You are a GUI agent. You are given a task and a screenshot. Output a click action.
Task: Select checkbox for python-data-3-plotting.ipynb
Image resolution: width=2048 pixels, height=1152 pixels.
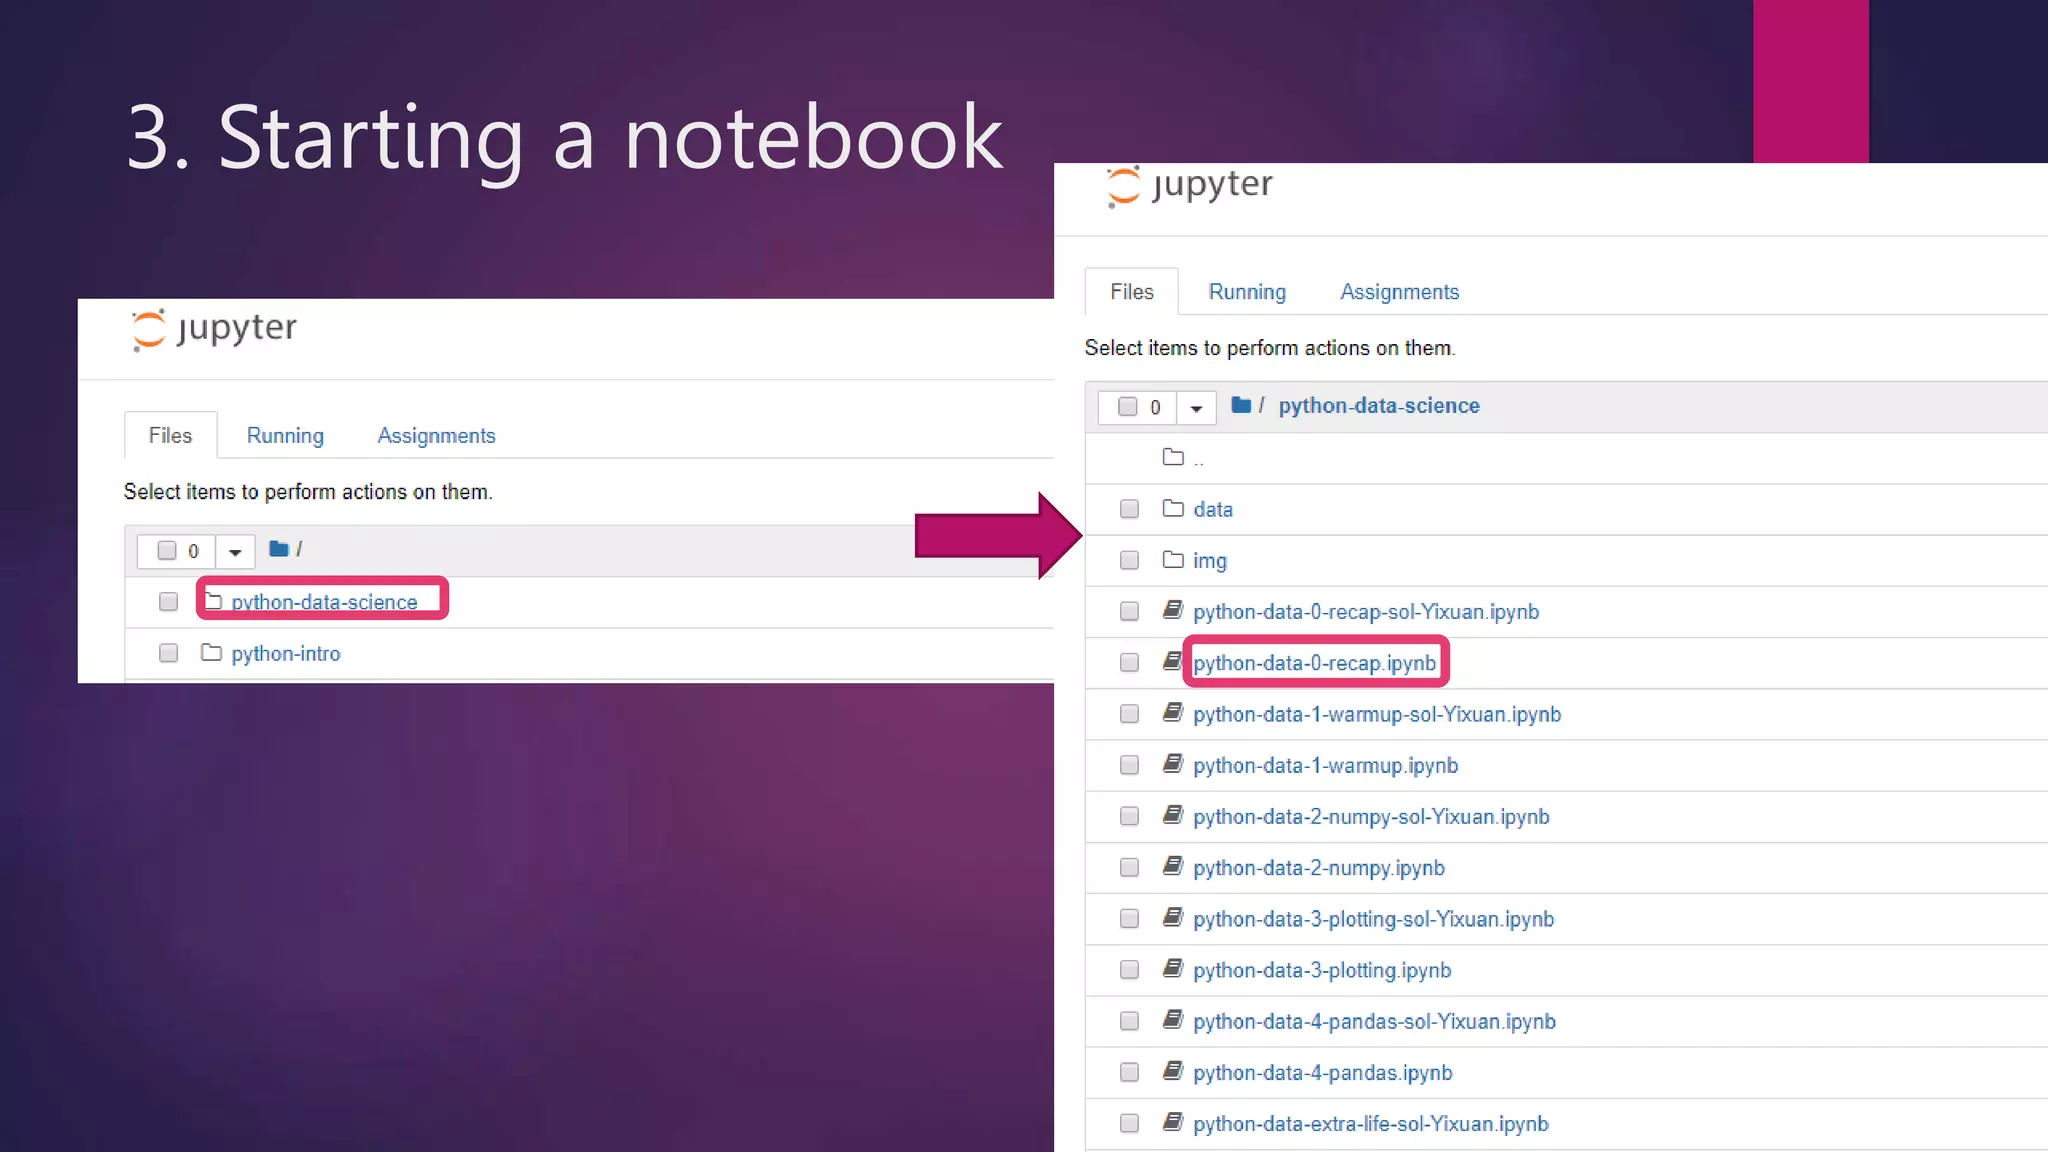pyautogui.click(x=1129, y=969)
